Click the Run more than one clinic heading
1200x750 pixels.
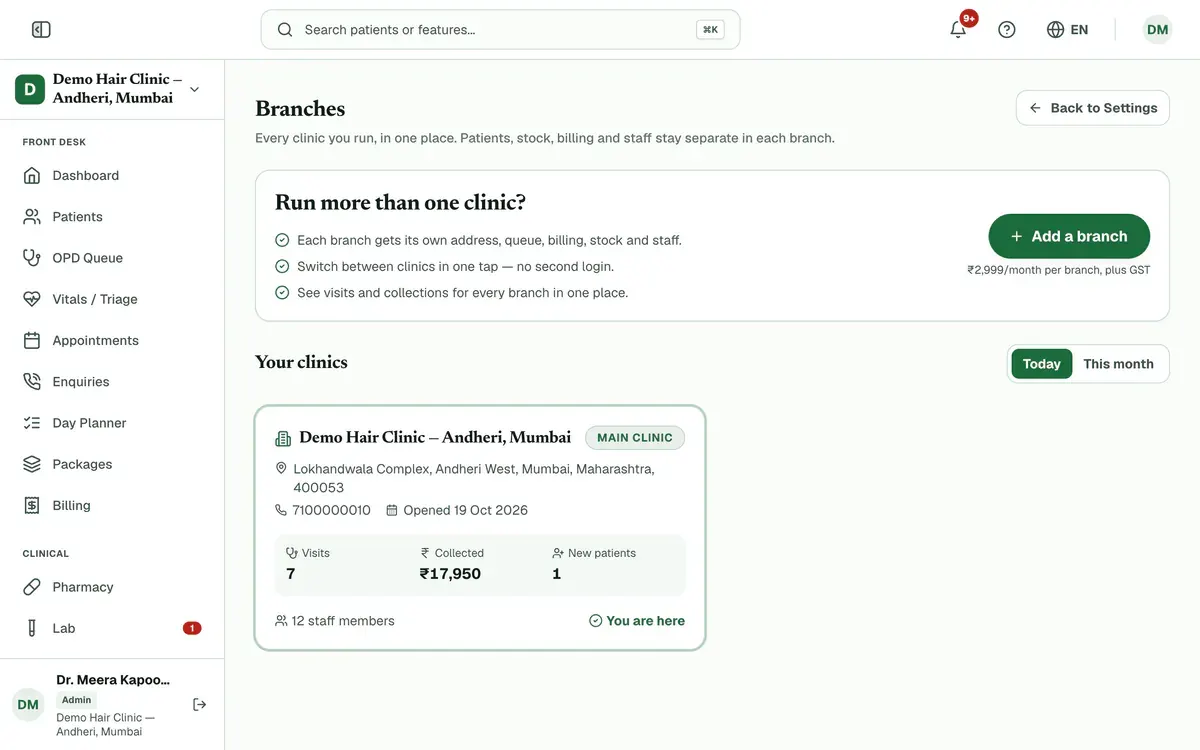tap(400, 203)
